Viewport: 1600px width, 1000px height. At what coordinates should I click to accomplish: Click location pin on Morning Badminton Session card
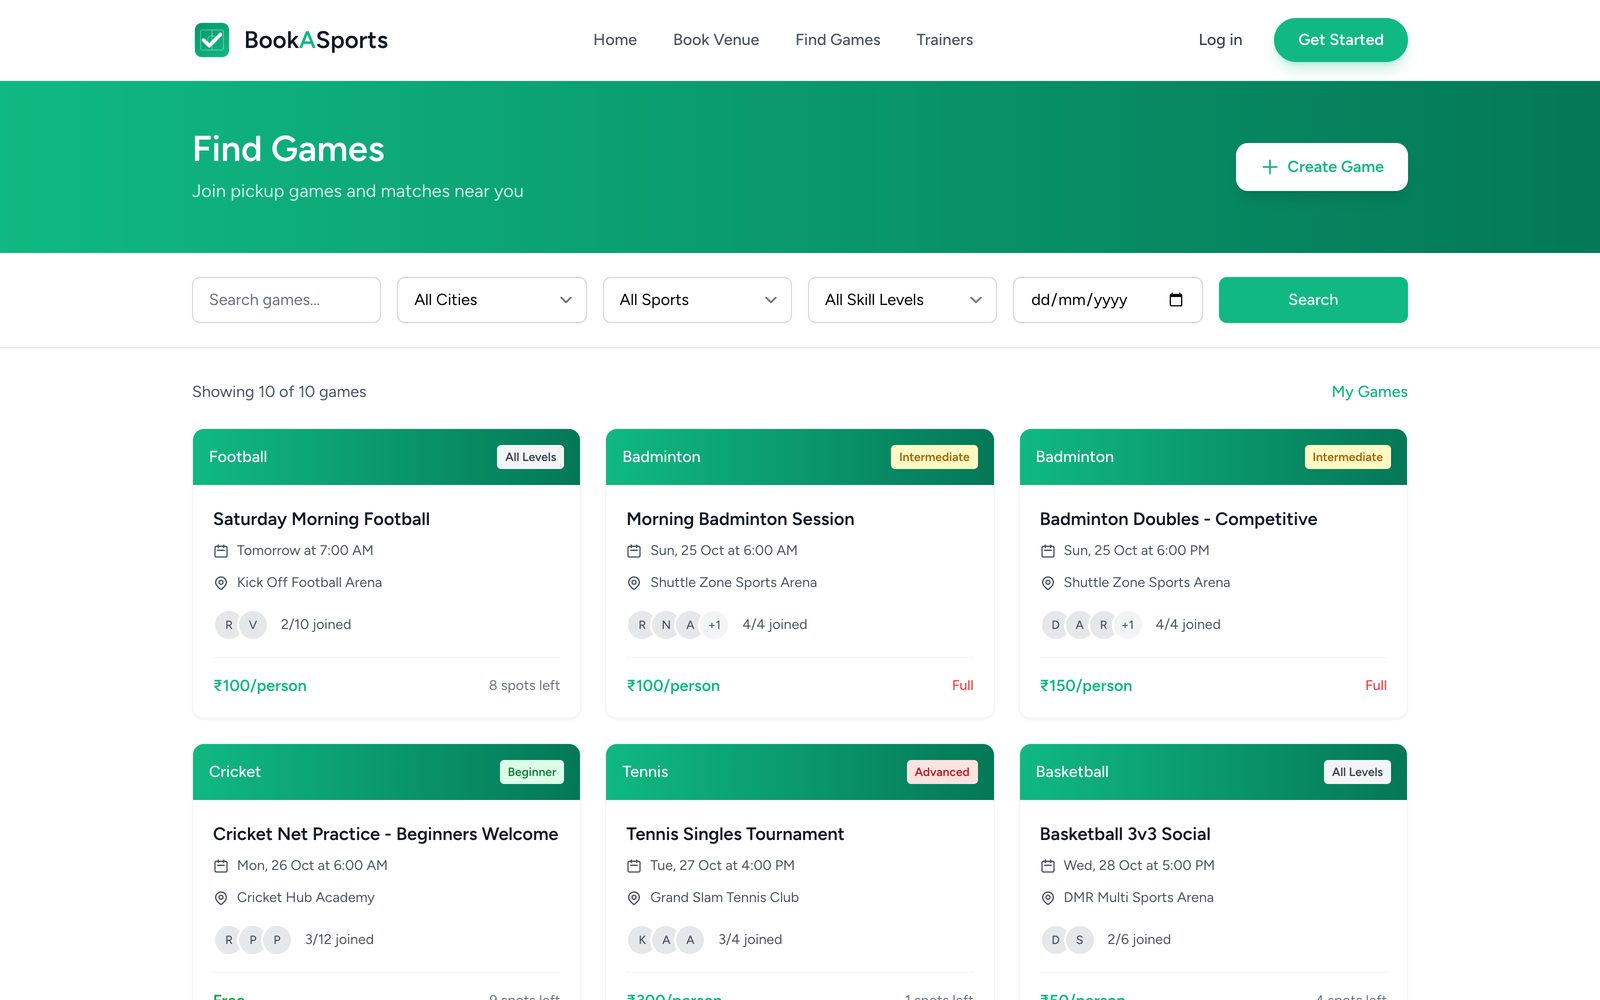tap(634, 583)
